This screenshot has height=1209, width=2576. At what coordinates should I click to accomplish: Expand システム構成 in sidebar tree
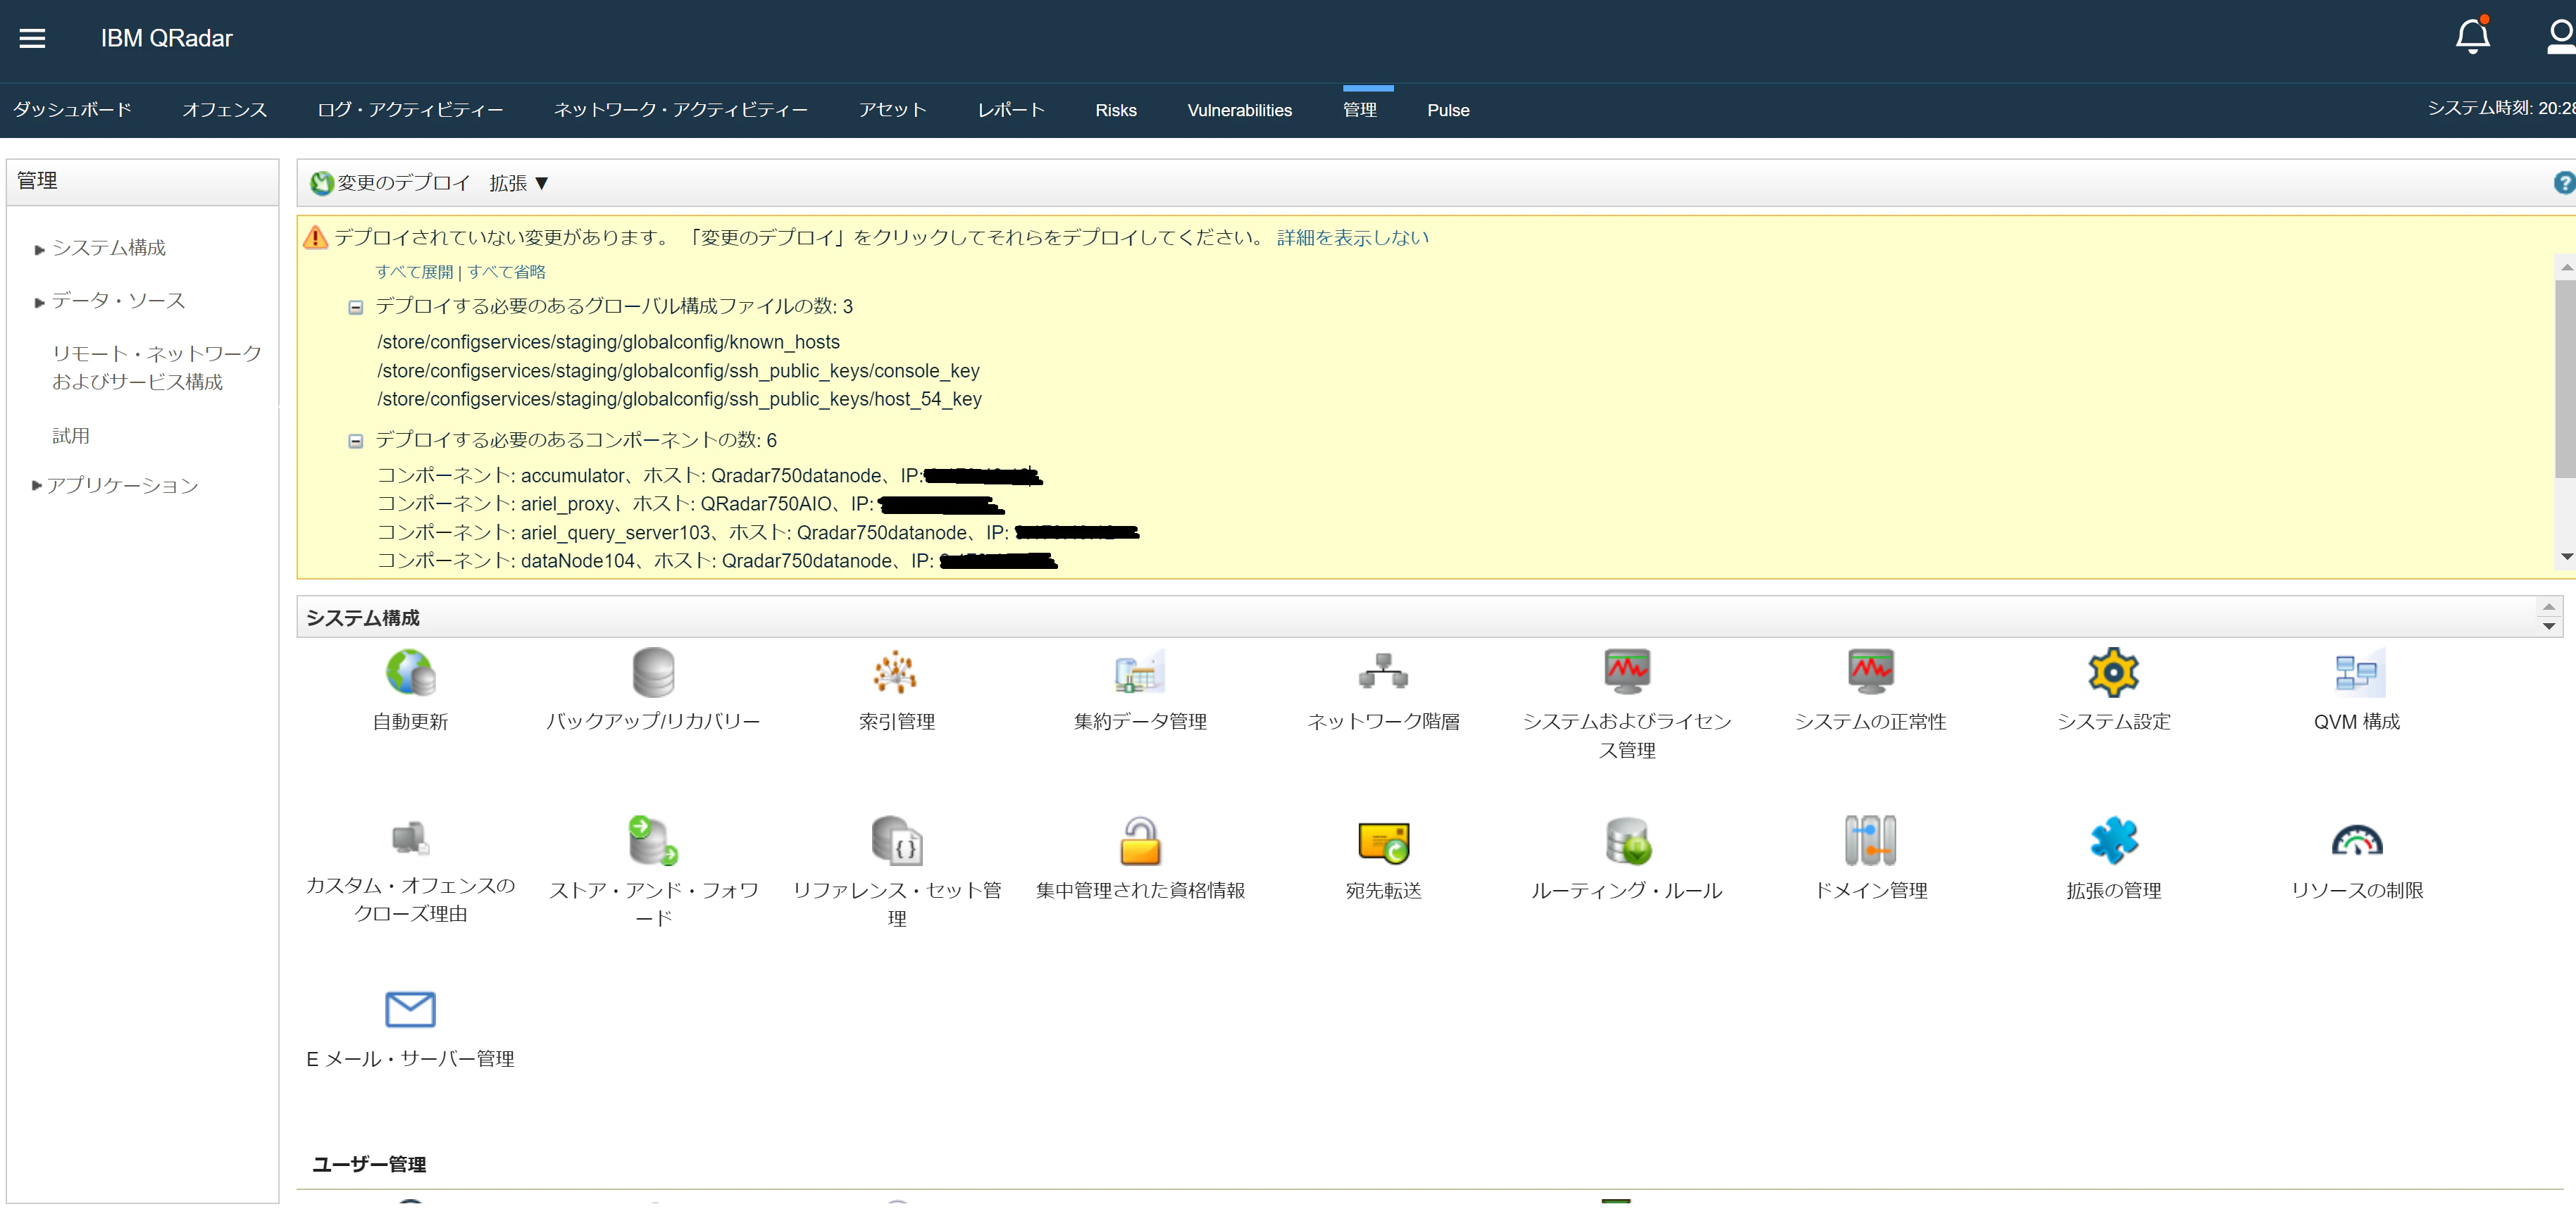(x=39, y=249)
